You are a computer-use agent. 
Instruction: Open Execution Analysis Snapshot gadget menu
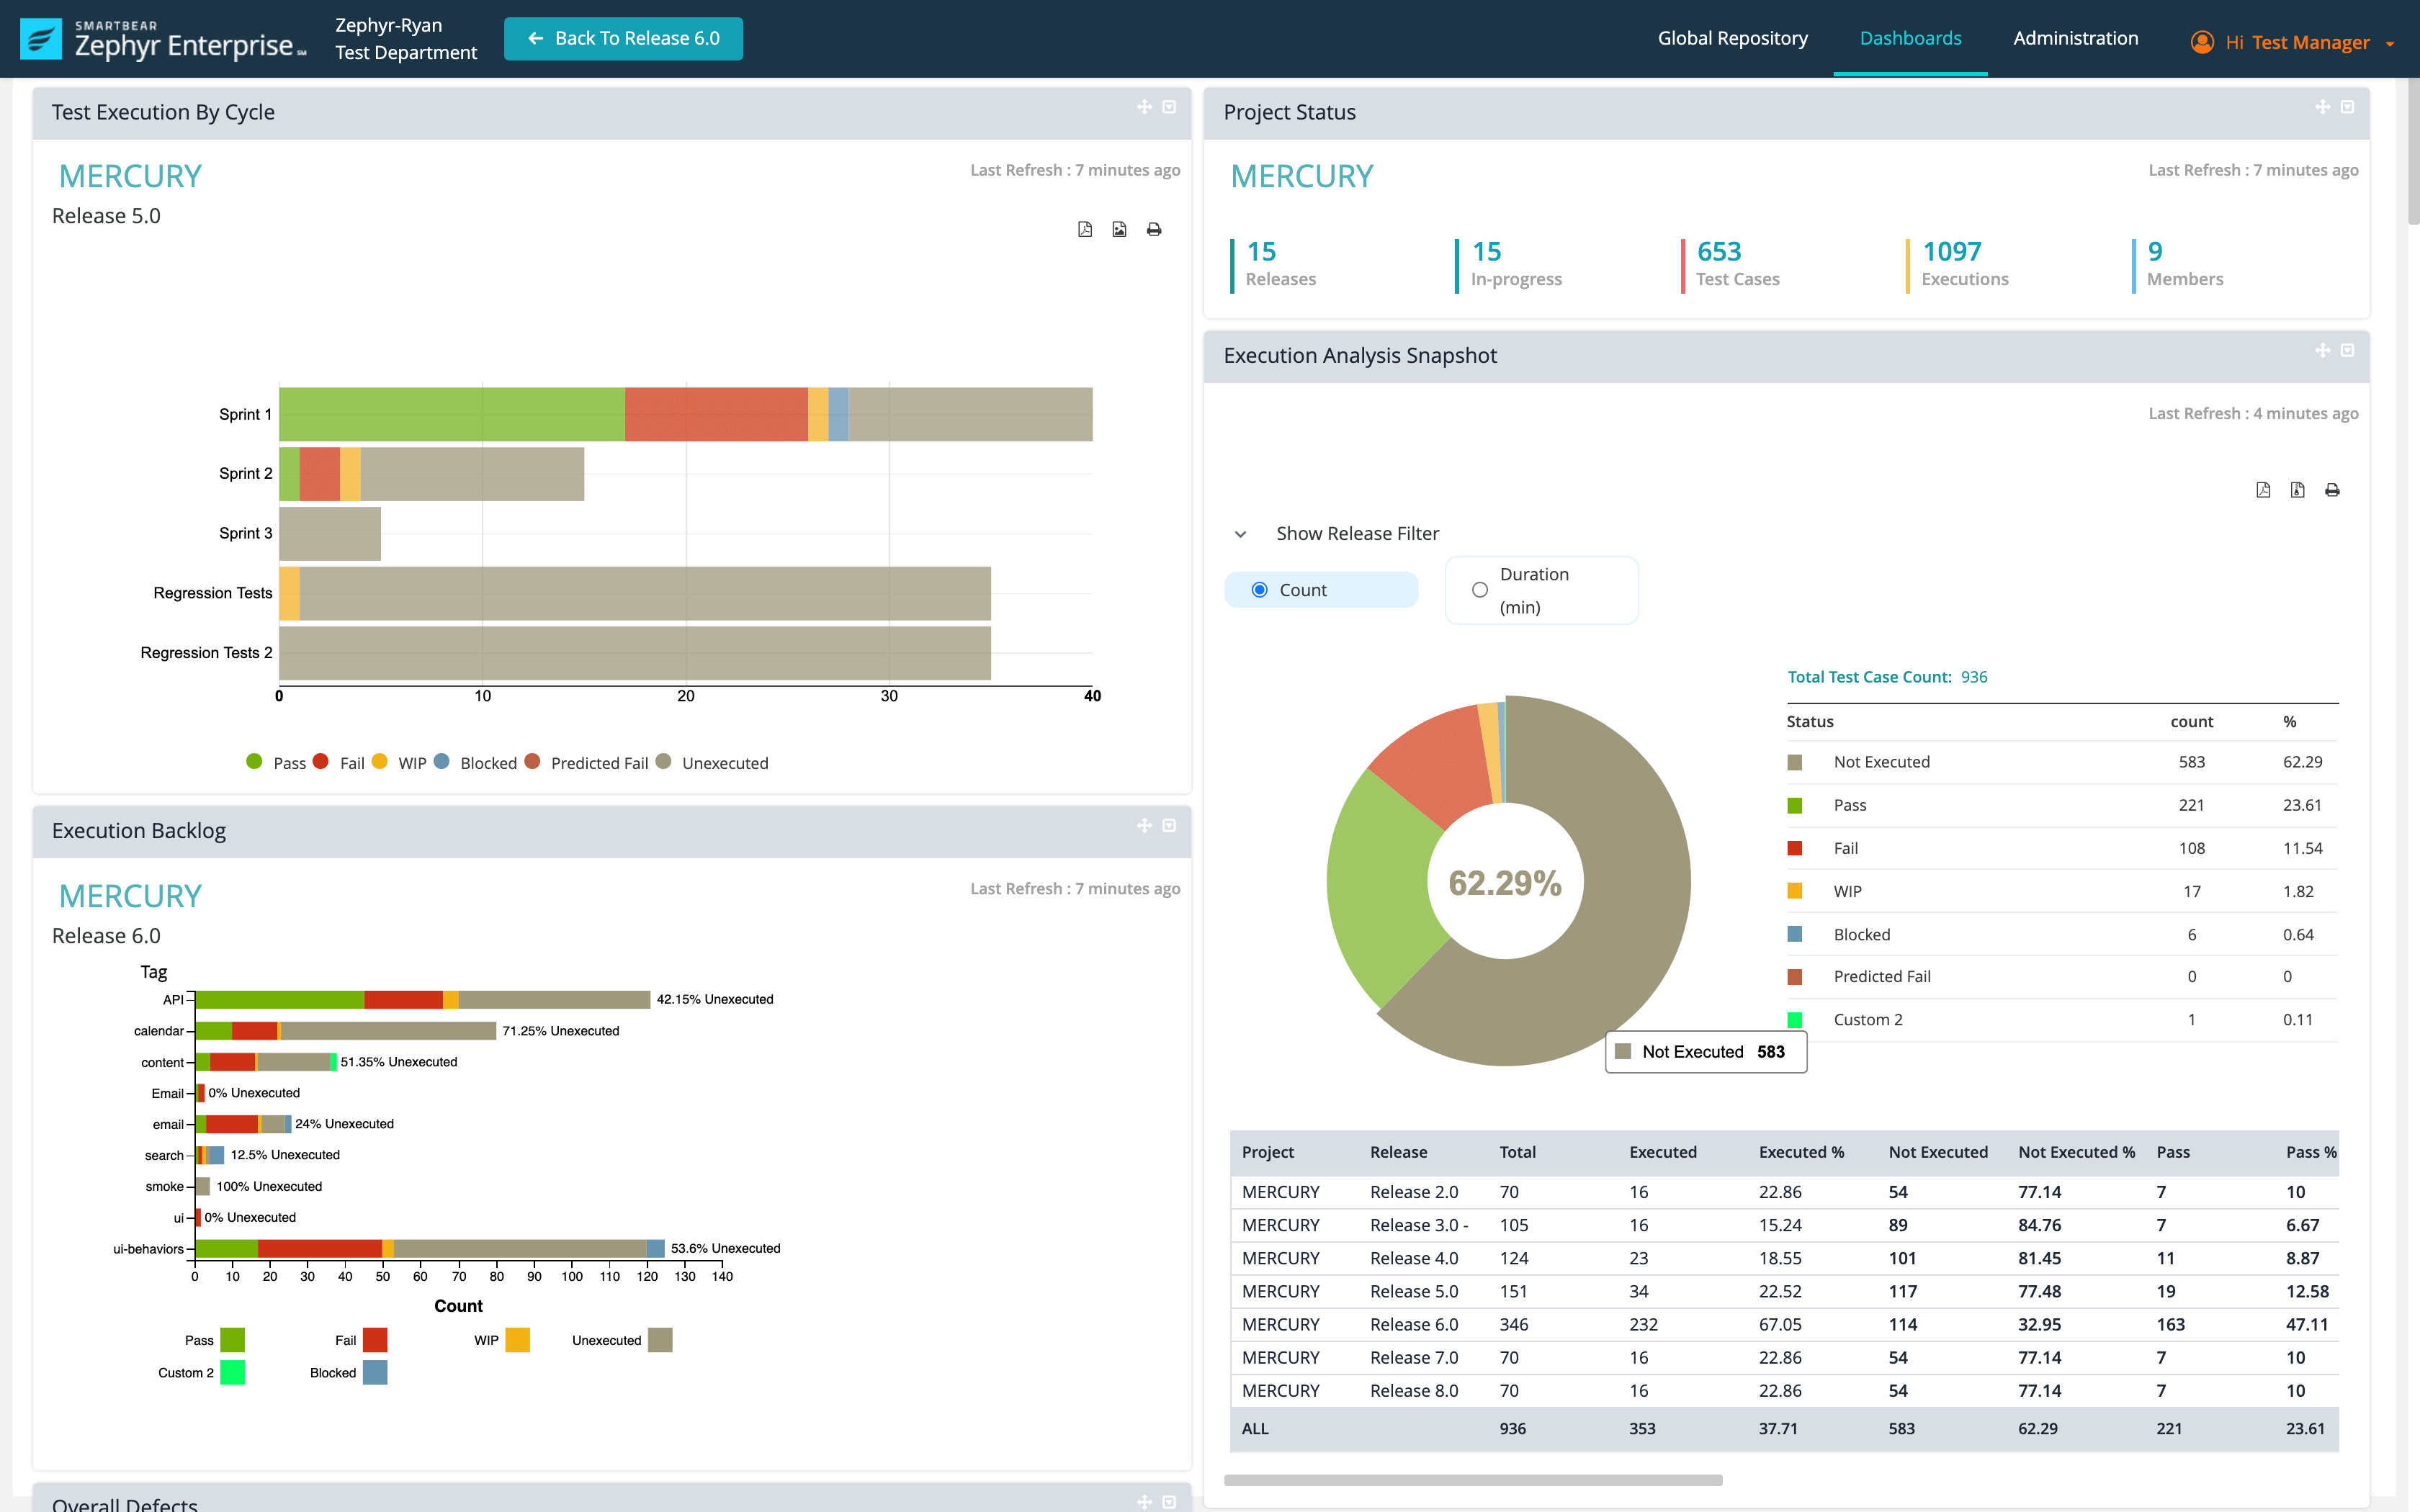(x=2347, y=350)
